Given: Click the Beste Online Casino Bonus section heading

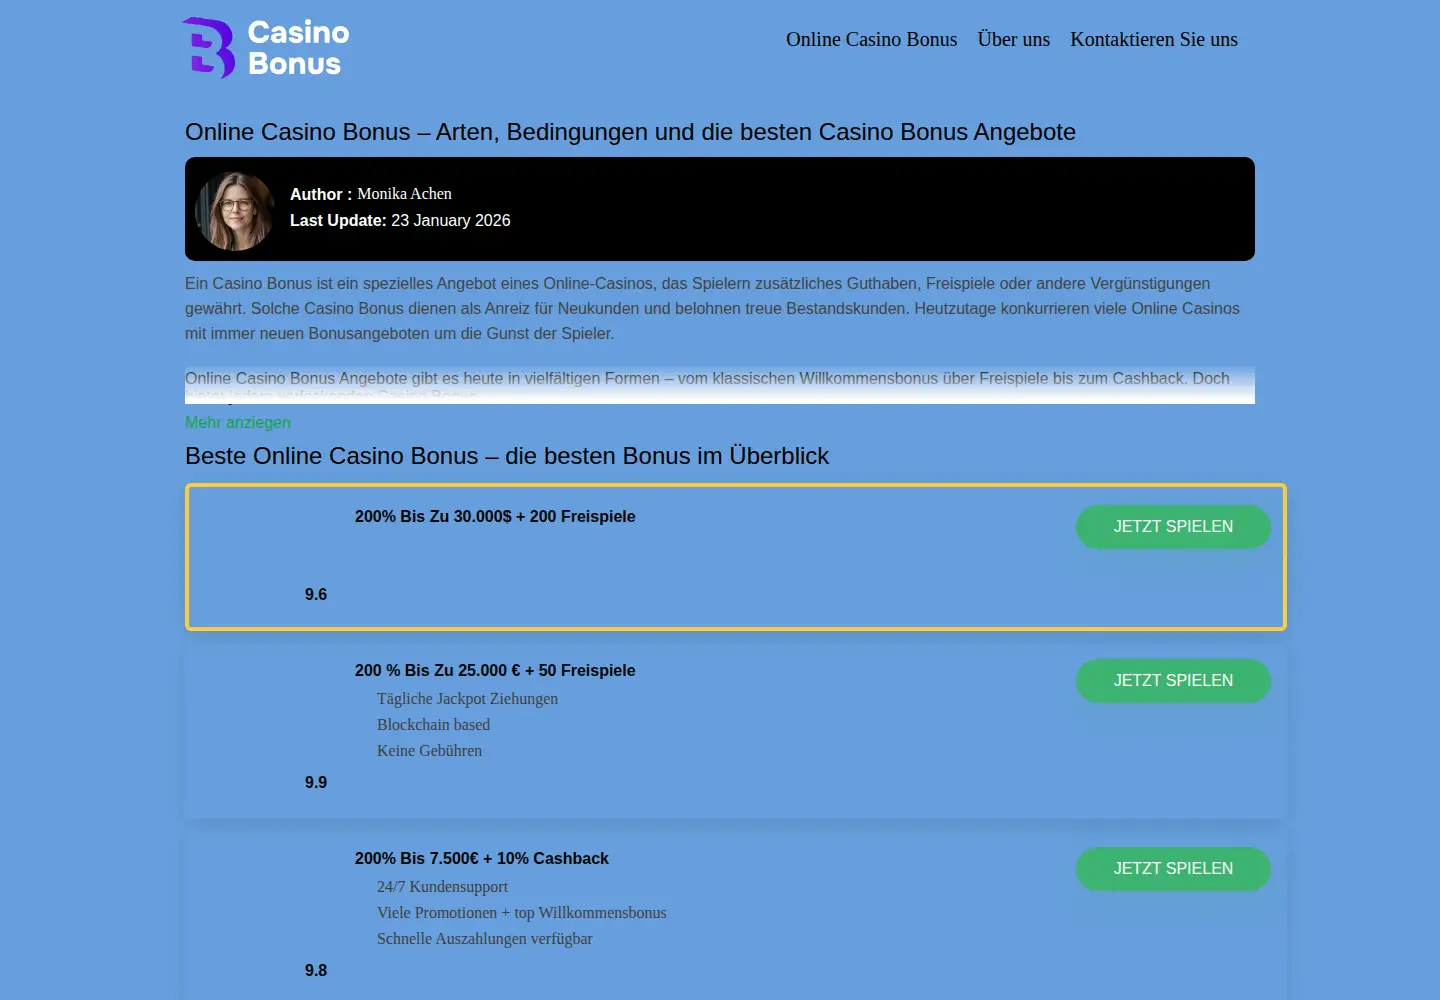Looking at the screenshot, I should click(507, 456).
